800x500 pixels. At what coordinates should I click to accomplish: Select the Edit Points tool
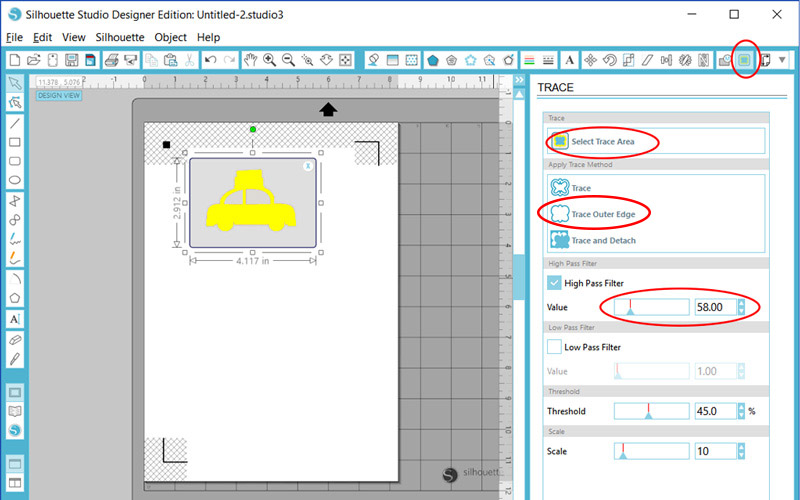coord(15,103)
